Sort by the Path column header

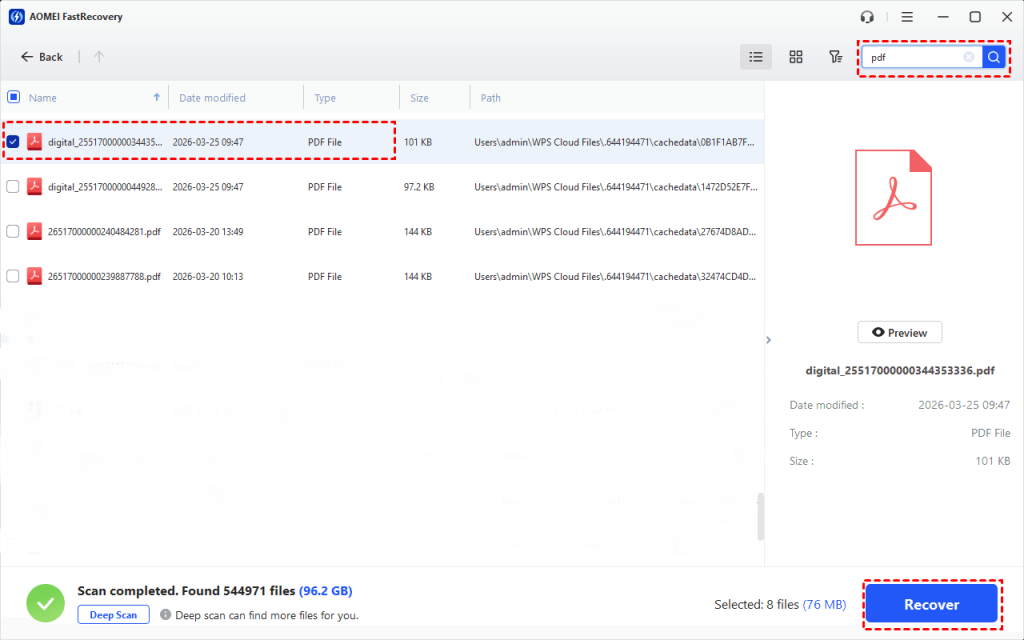click(490, 98)
